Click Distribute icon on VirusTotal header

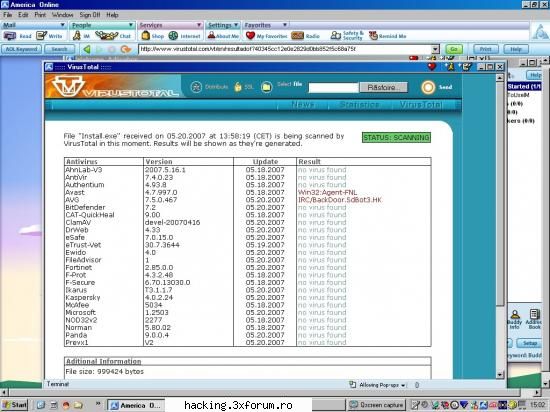click(196, 87)
